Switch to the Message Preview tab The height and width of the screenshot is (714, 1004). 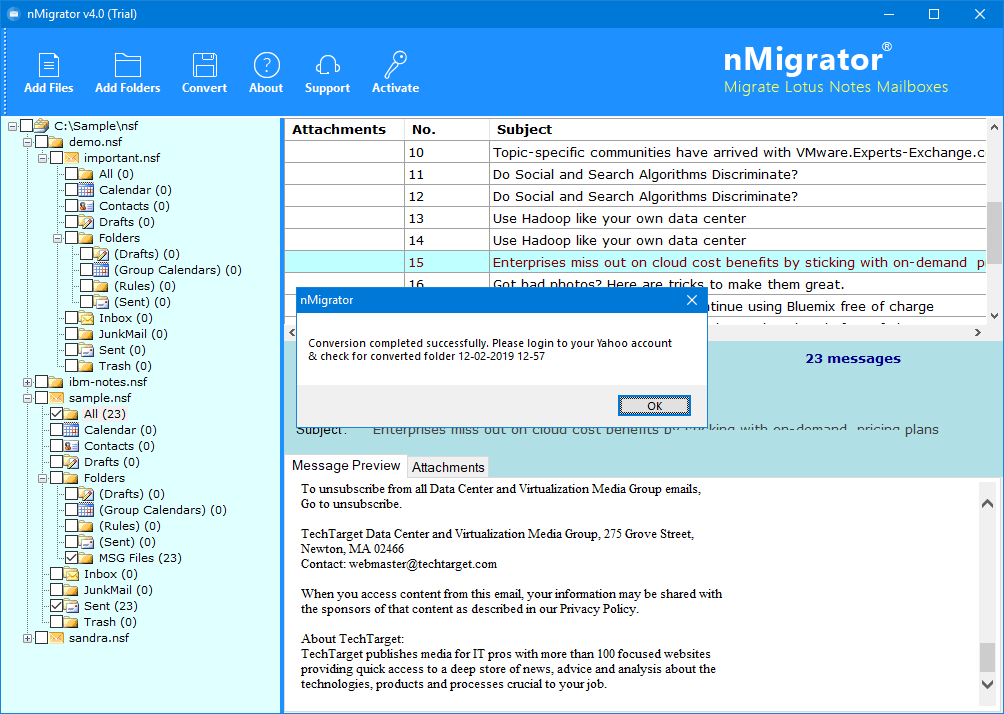tap(346, 466)
